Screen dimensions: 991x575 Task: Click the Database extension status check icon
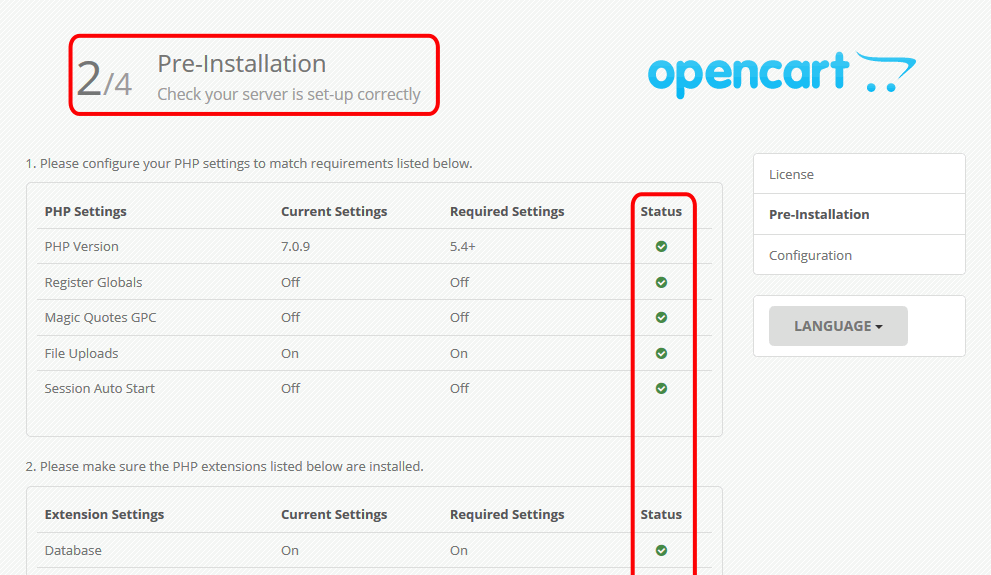[661, 550]
